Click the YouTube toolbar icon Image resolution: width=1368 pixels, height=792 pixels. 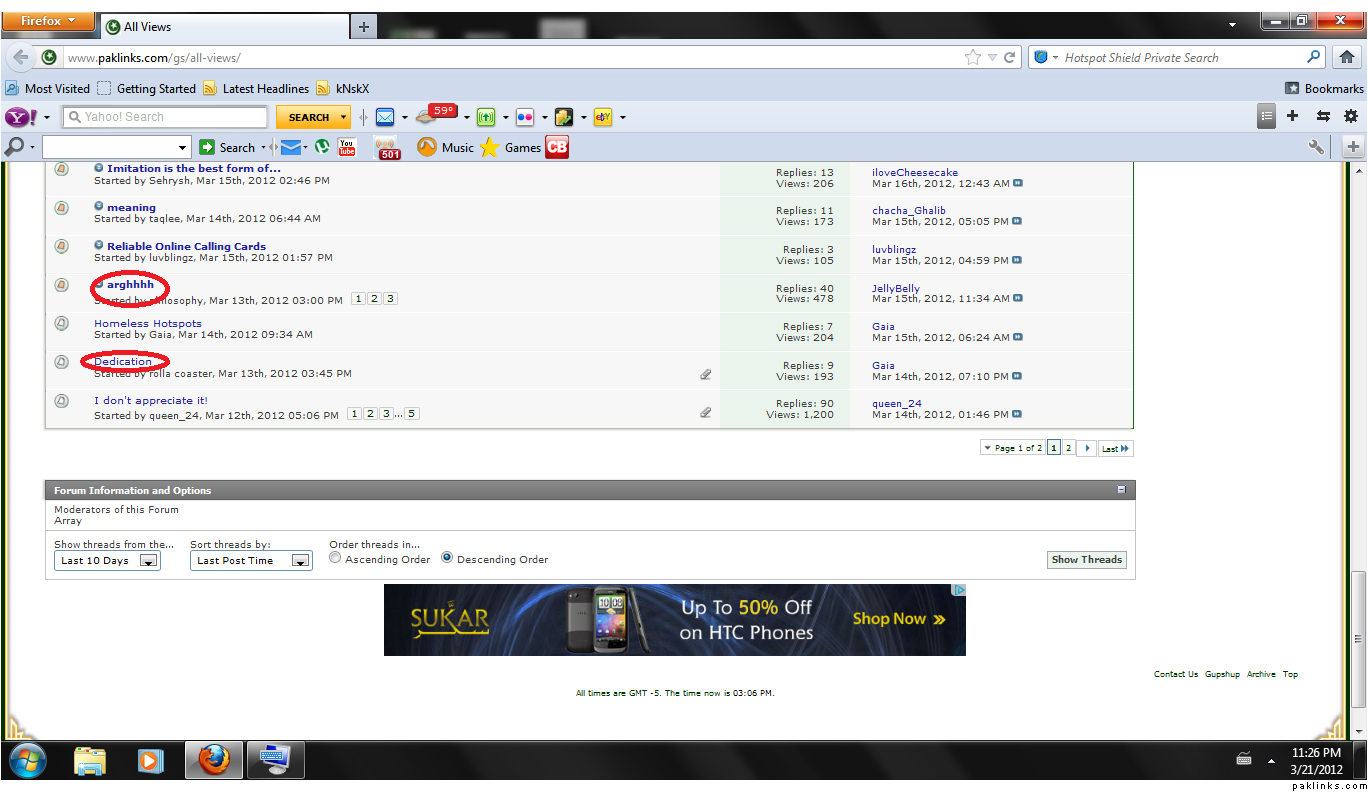tap(347, 147)
